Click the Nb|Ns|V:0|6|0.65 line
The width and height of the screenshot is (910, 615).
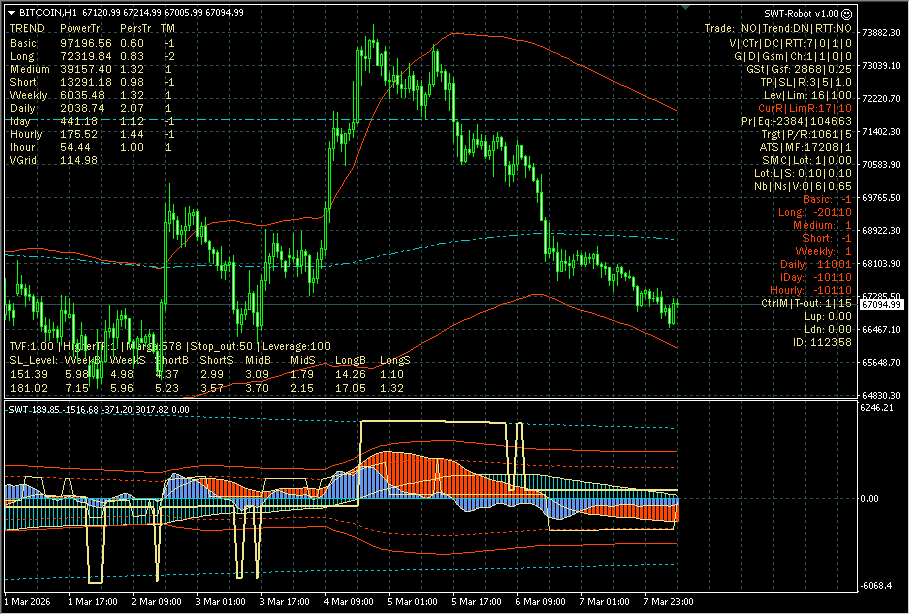tap(803, 186)
